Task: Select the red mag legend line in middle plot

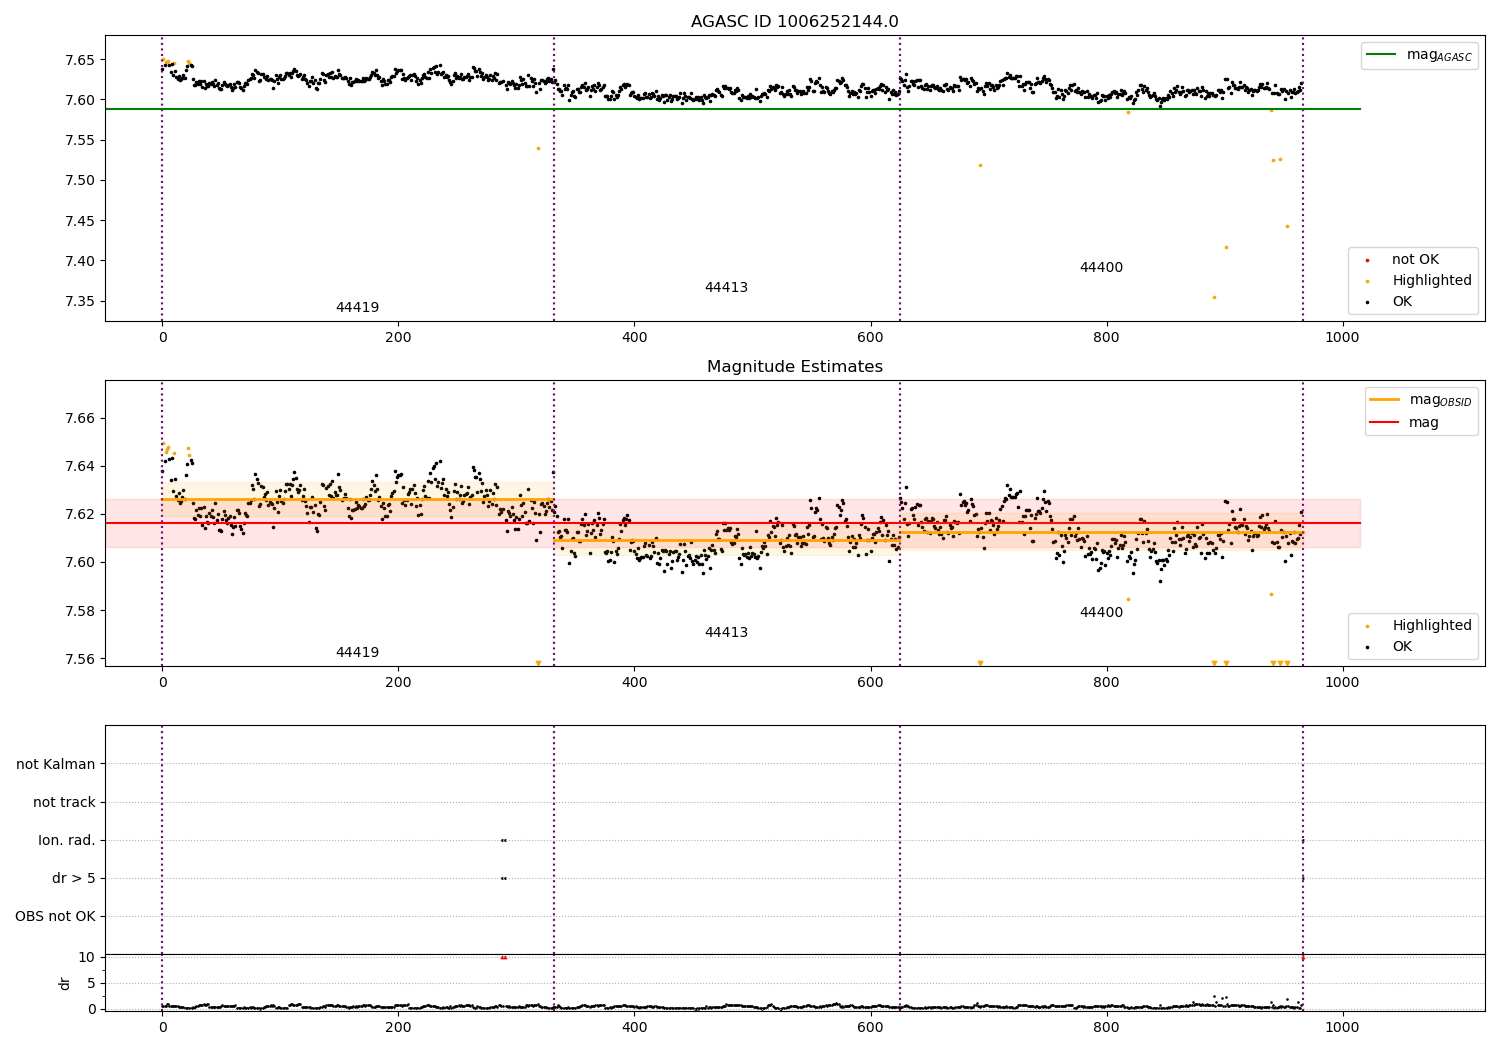Action: [x=1385, y=422]
